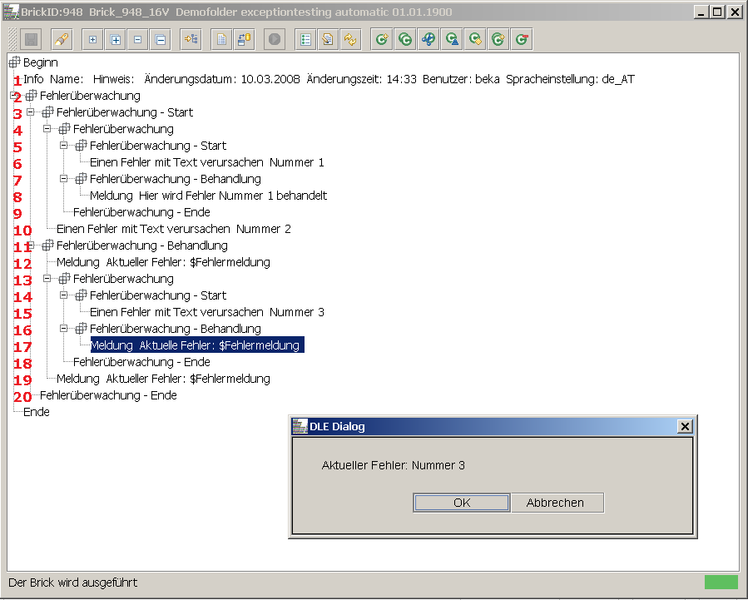Click the gray round record toolbar button
This screenshot has width=748, height=600.
(x=275, y=39)
